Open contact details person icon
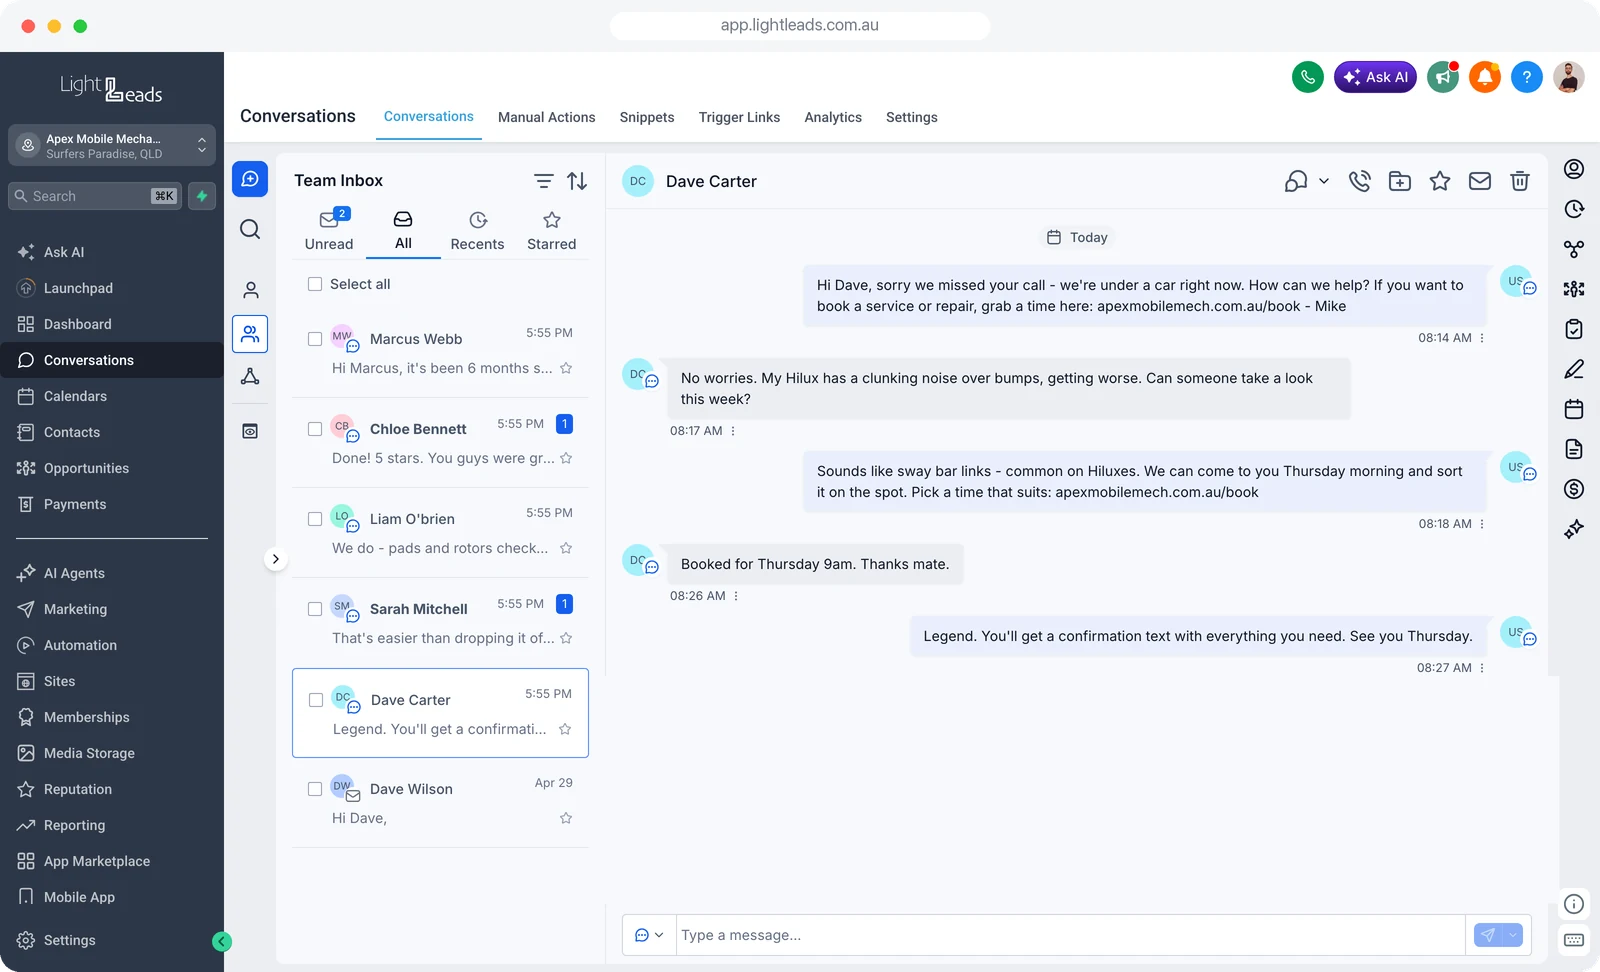 [1574, 169]
